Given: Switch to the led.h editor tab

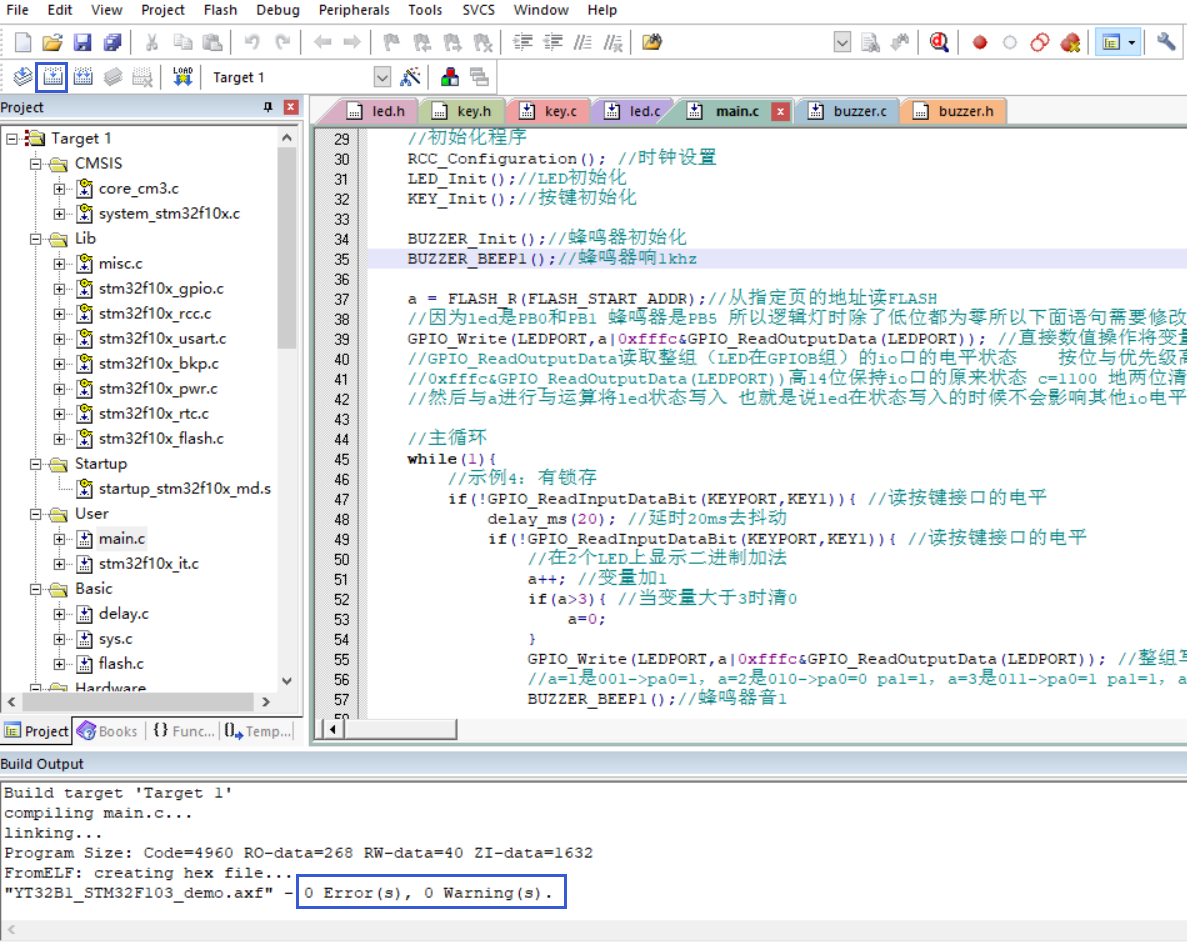Looking at the screenshot, I should click(376, 111).
